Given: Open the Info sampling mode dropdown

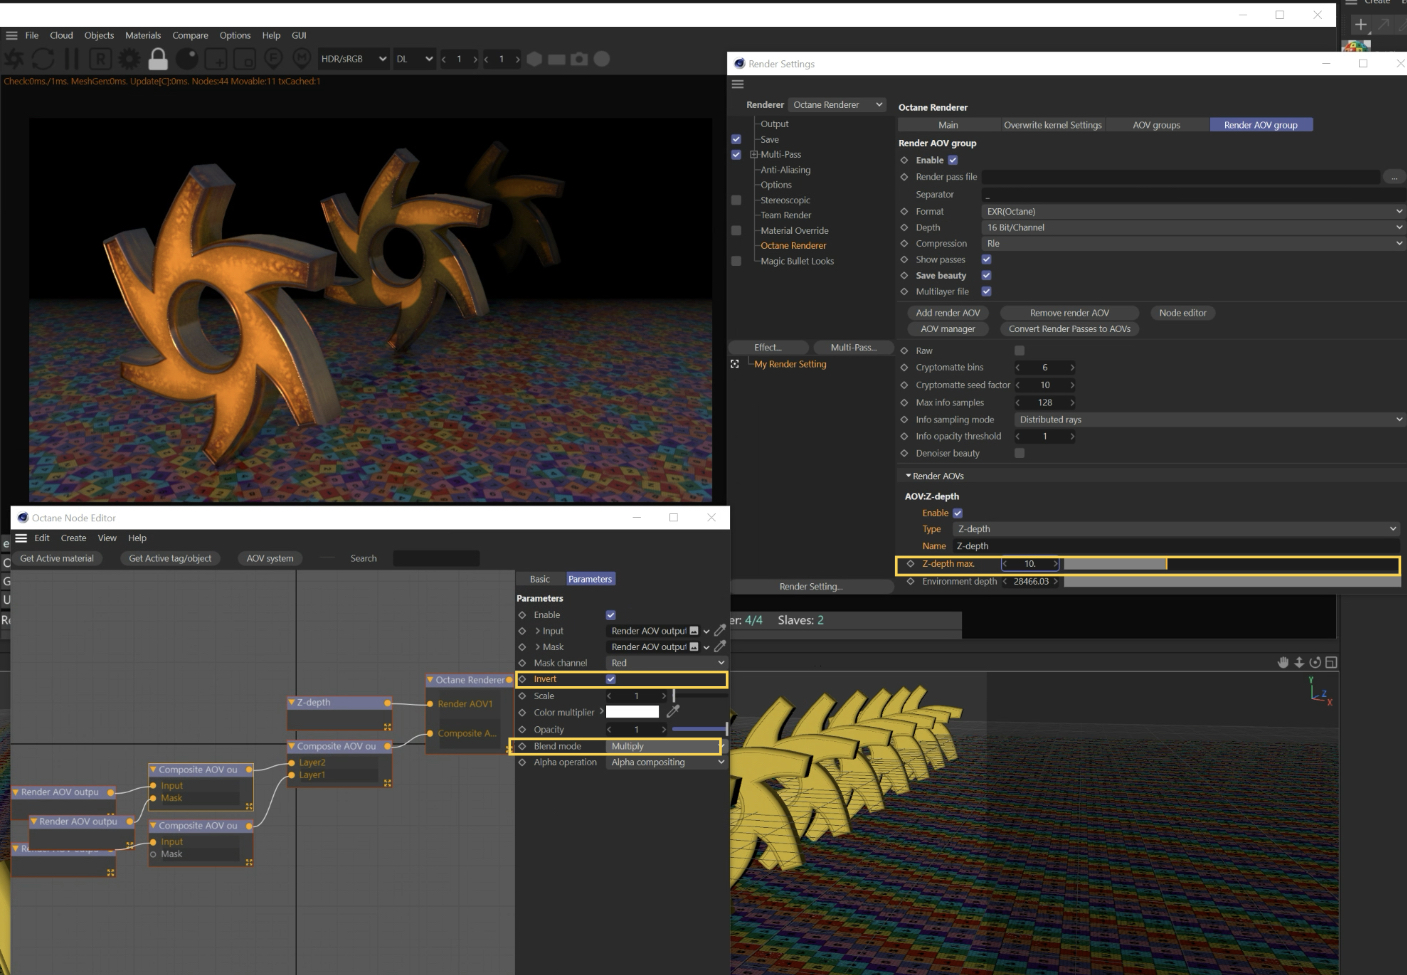Looking at the screenshot, I should coord(1210,420).
